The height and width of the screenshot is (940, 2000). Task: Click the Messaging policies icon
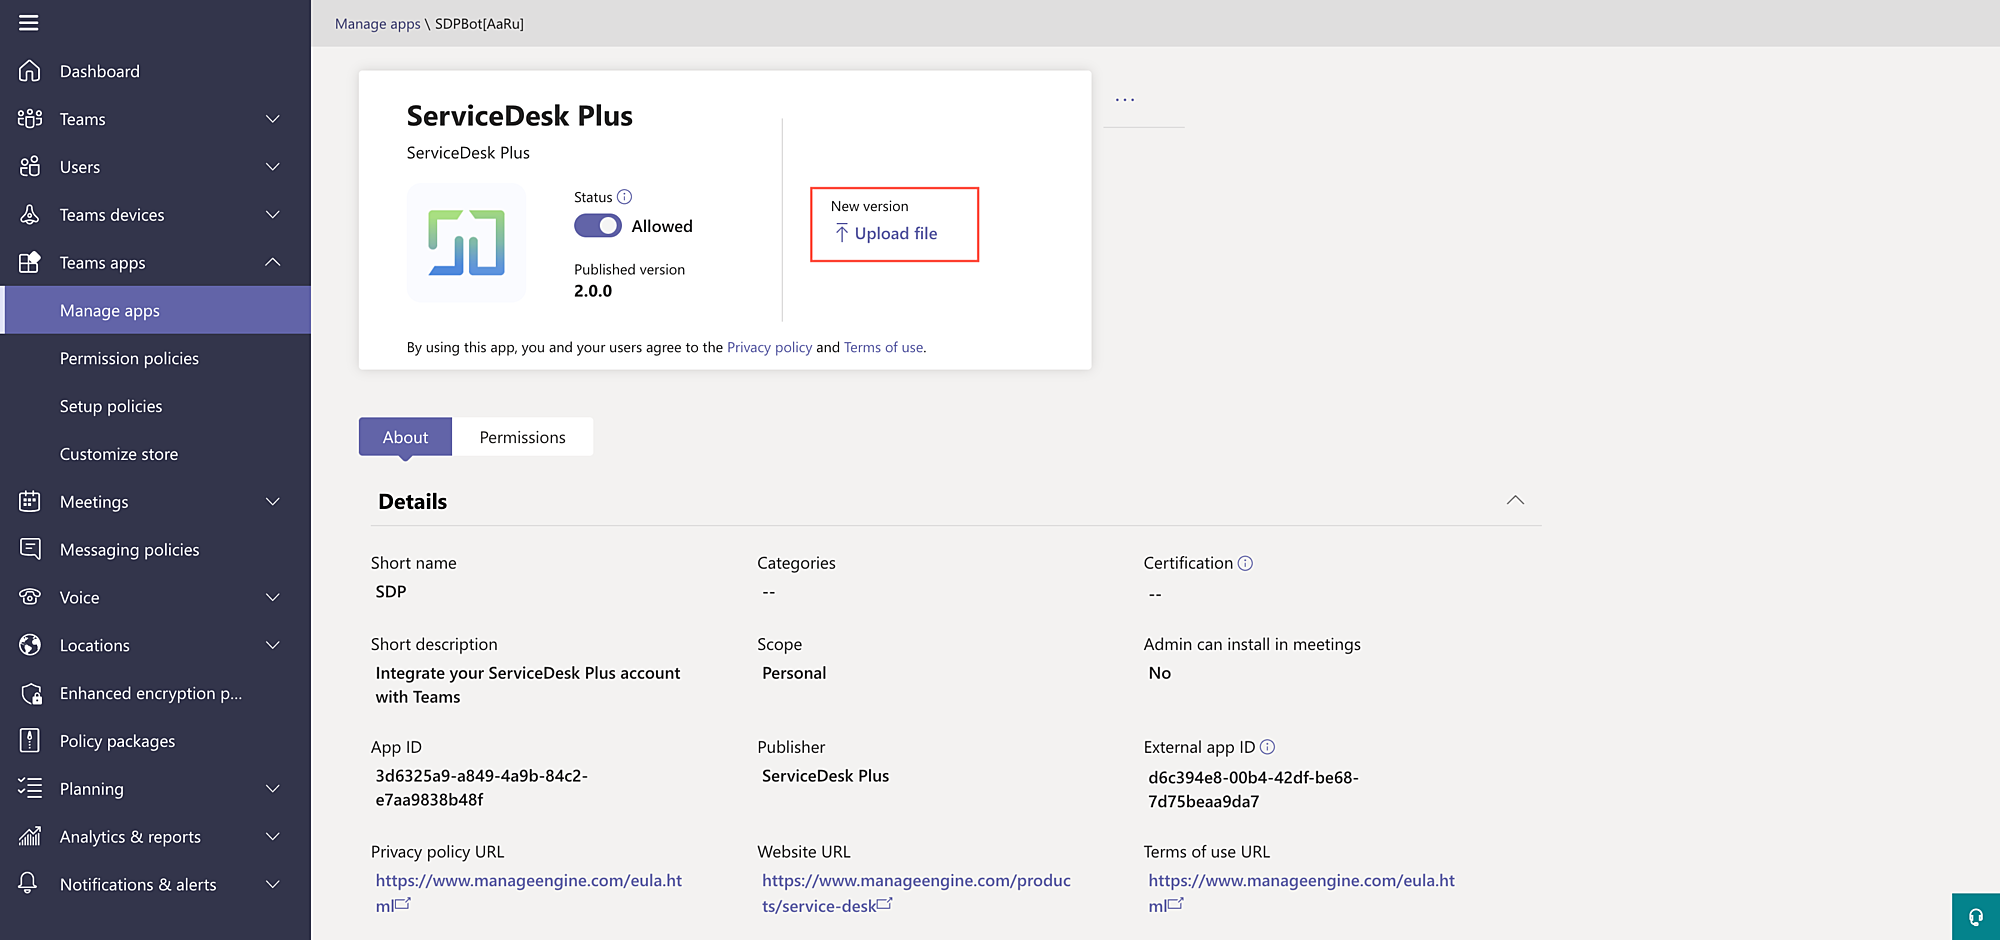[x=30, y=549]
